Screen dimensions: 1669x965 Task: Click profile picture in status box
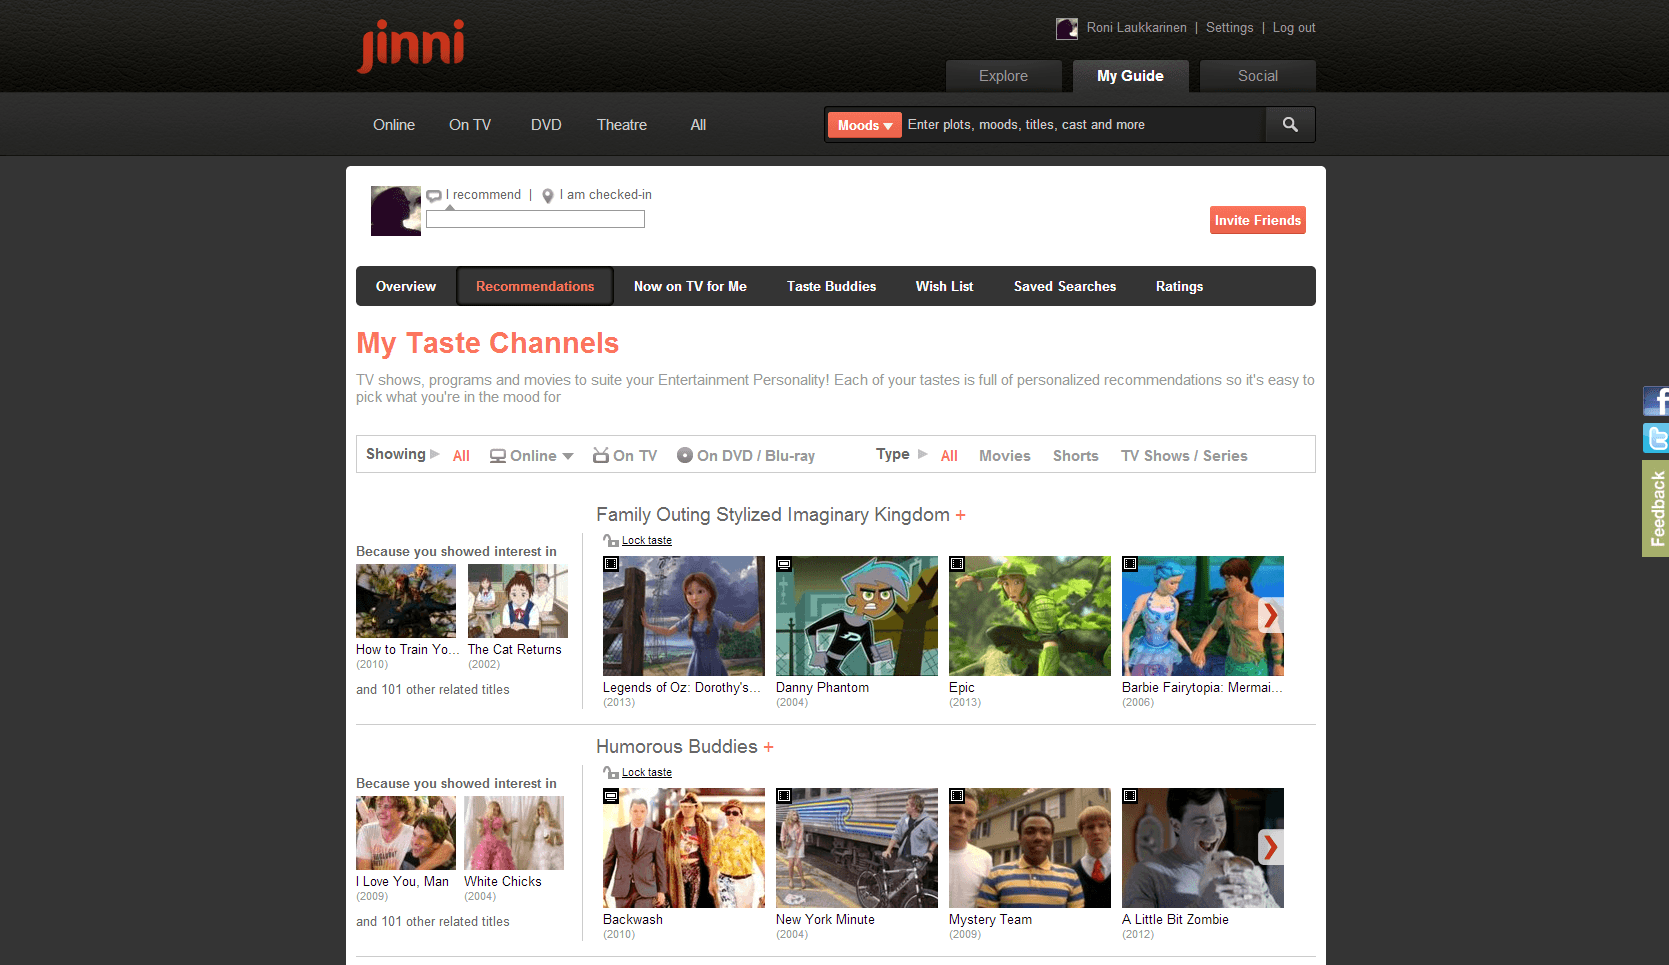pyautogui.click(x=396, y=211)
